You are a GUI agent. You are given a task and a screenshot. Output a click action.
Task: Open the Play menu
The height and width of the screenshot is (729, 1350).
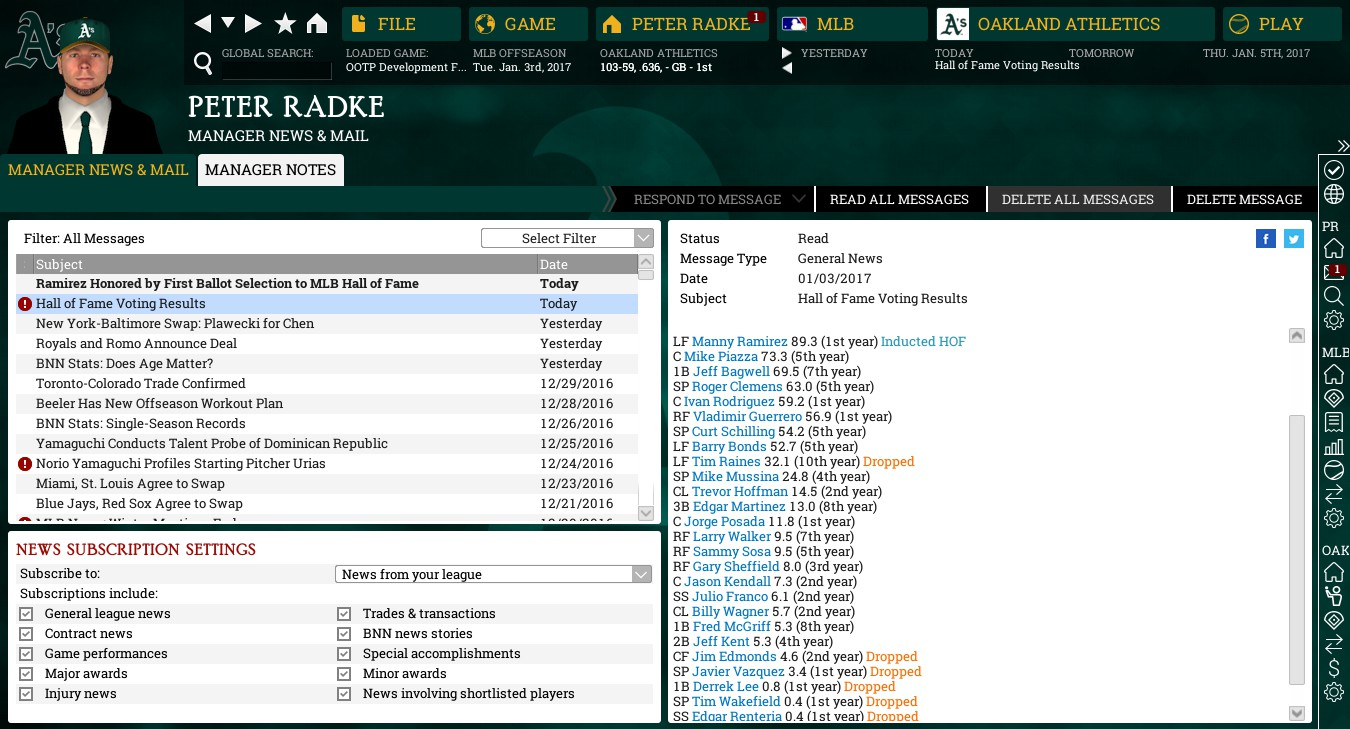pos(1281,24)
